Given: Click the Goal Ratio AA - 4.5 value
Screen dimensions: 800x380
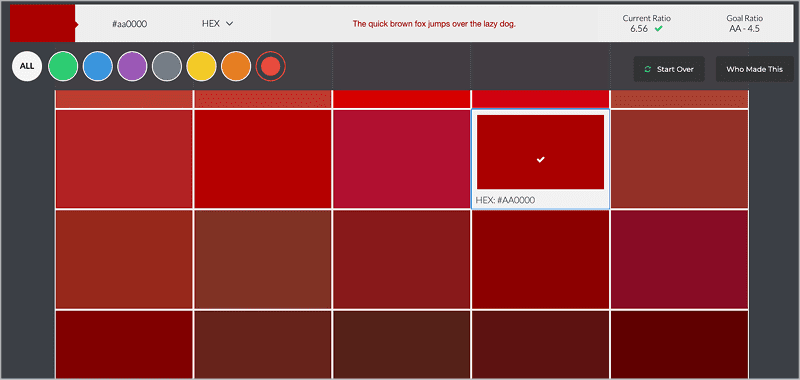Looking at the screenshot, I should click(x=744, y=29).
